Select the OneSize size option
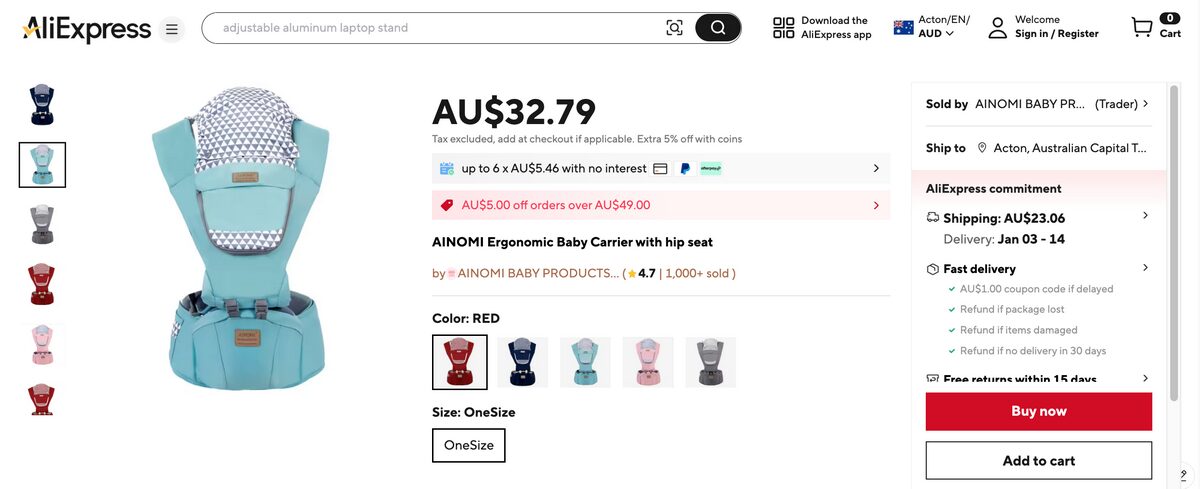 tap(469, 445)
